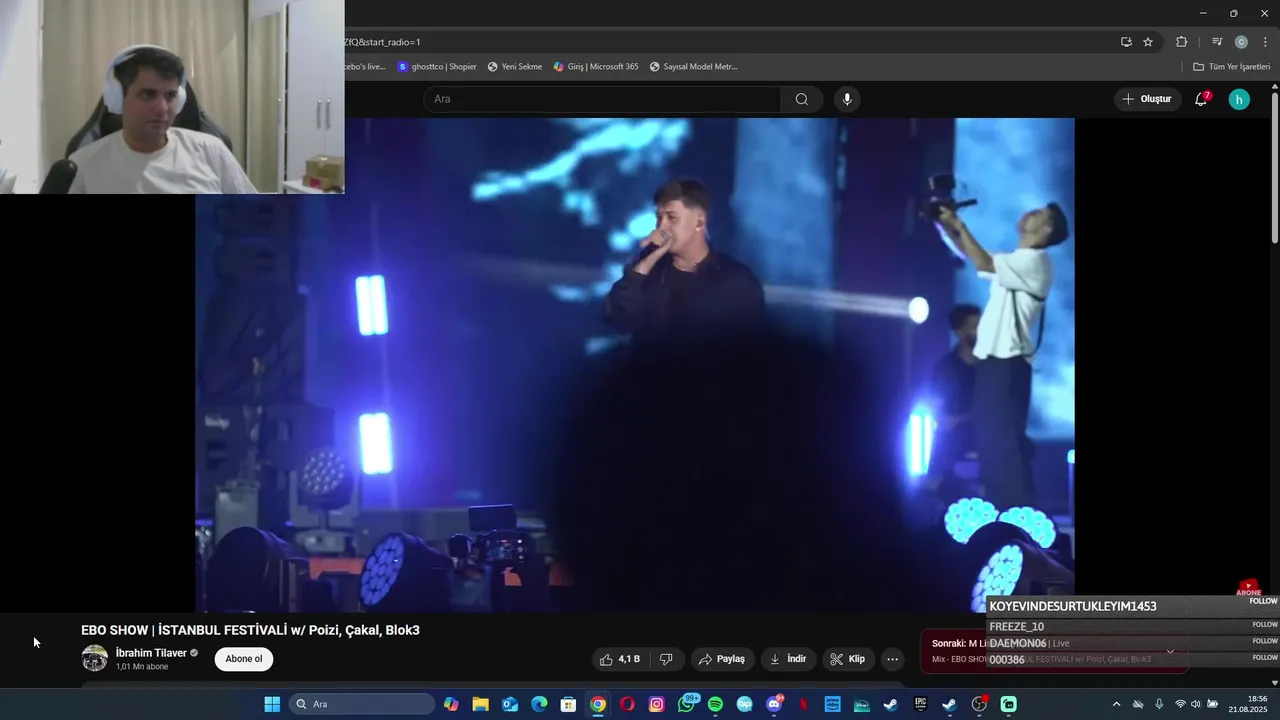Open the Sayısal Model Metr... bookmark
The image size is (1280, 720).
(693, 67)
